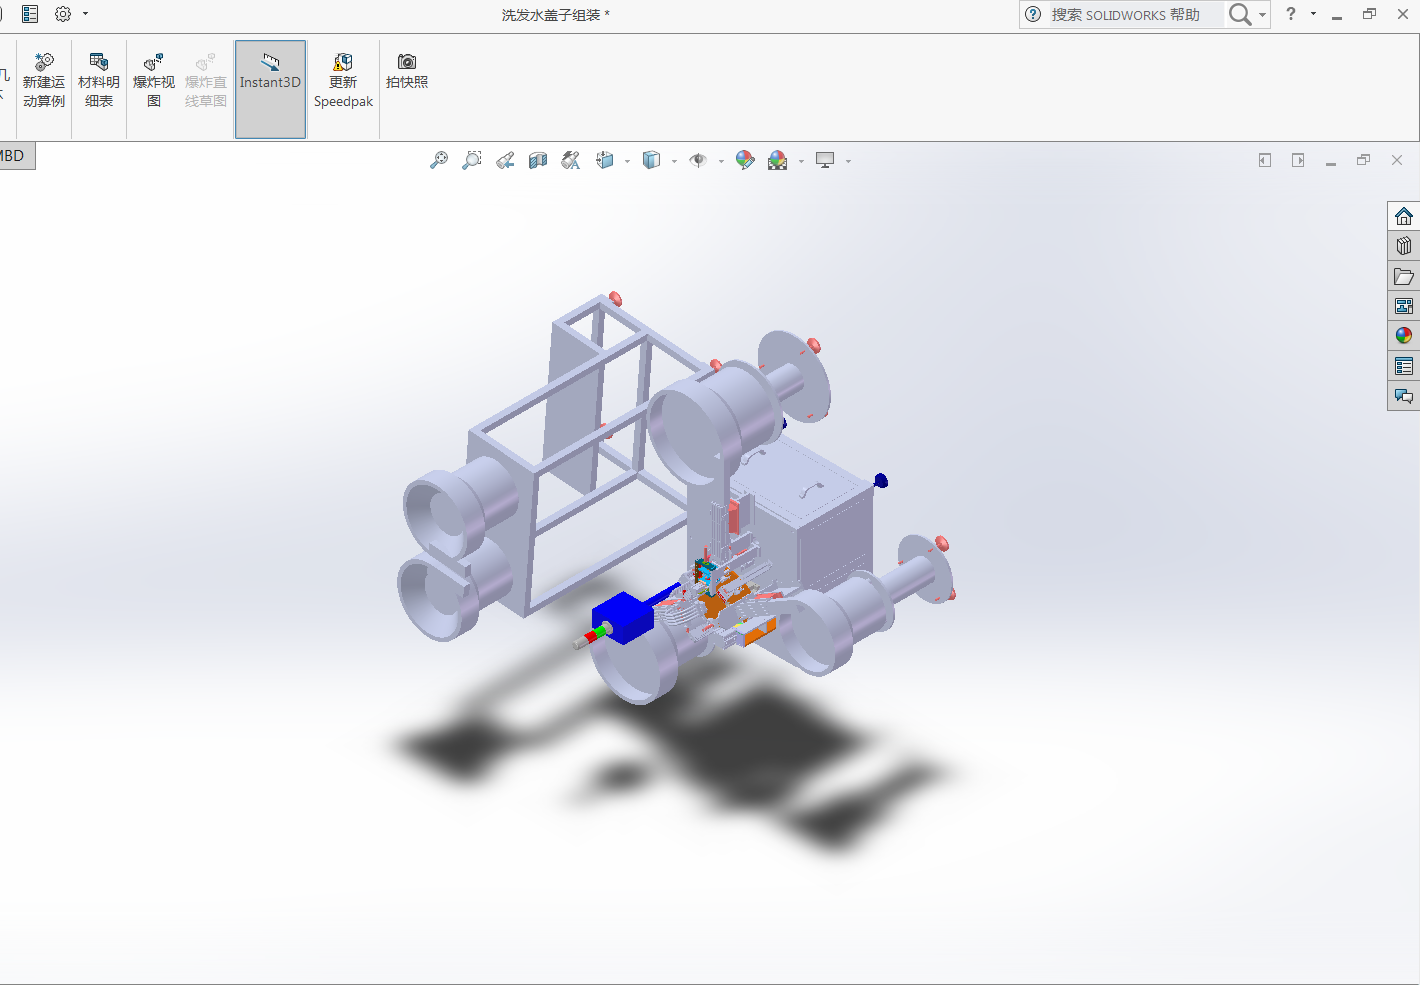
Task: Select the exploded view tool (爆炸视图)
Action: pos(154,81)
